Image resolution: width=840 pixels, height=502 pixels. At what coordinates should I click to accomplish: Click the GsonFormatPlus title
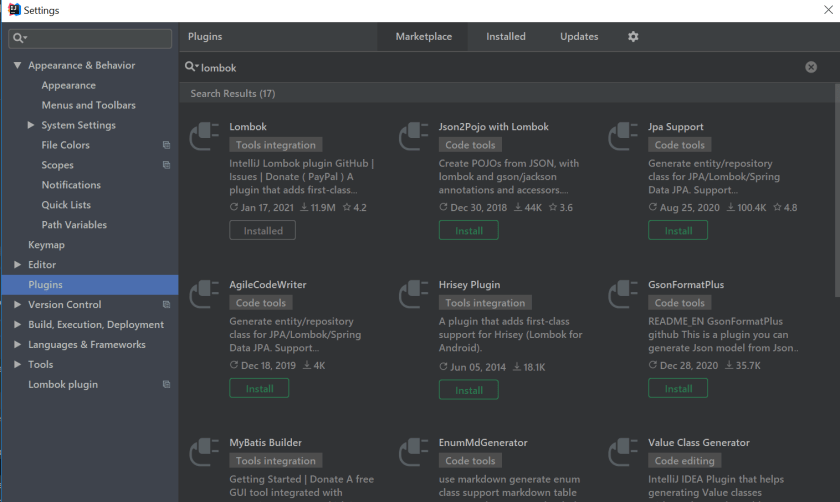coord(686,284)
